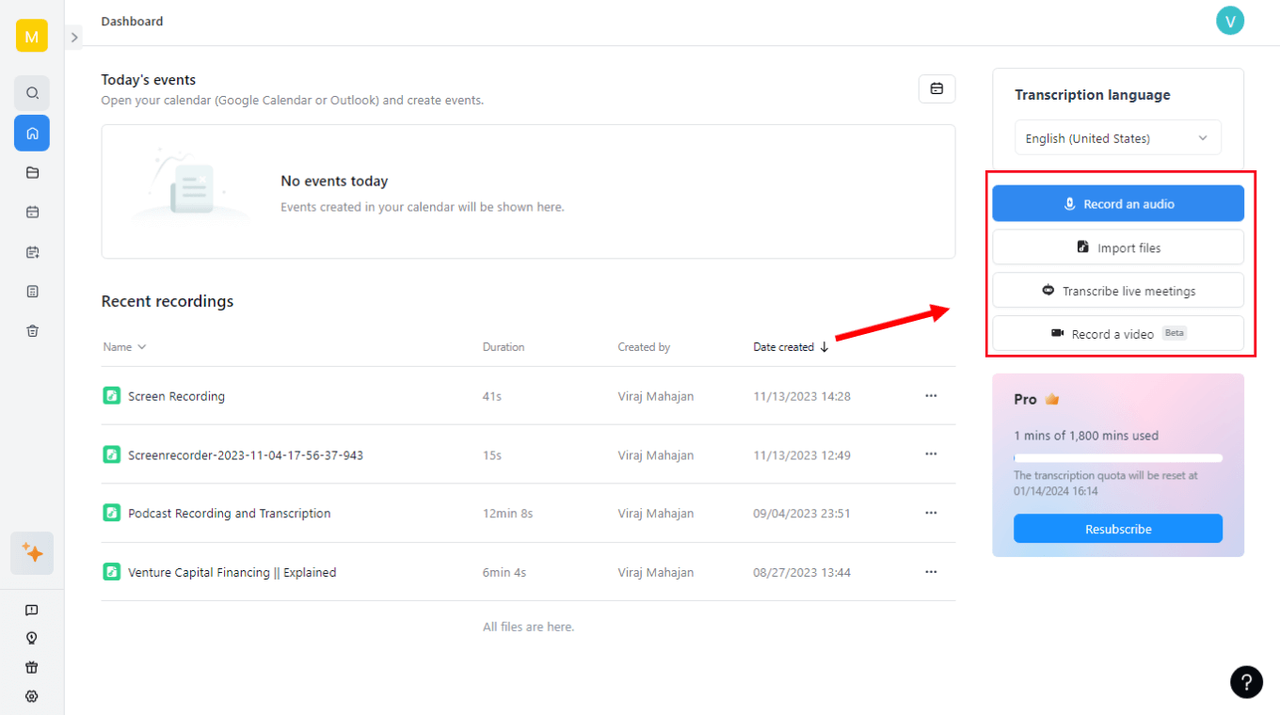The width and height of the screenshot is (1280, 715).
Task: Click the Record an audio button
Action: pyautogui.click(x=1118, y=204)
